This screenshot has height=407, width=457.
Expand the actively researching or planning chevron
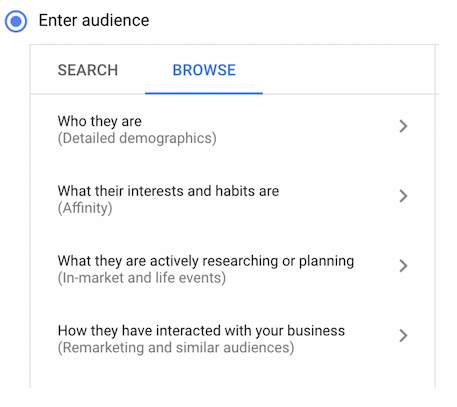(403, 266)
